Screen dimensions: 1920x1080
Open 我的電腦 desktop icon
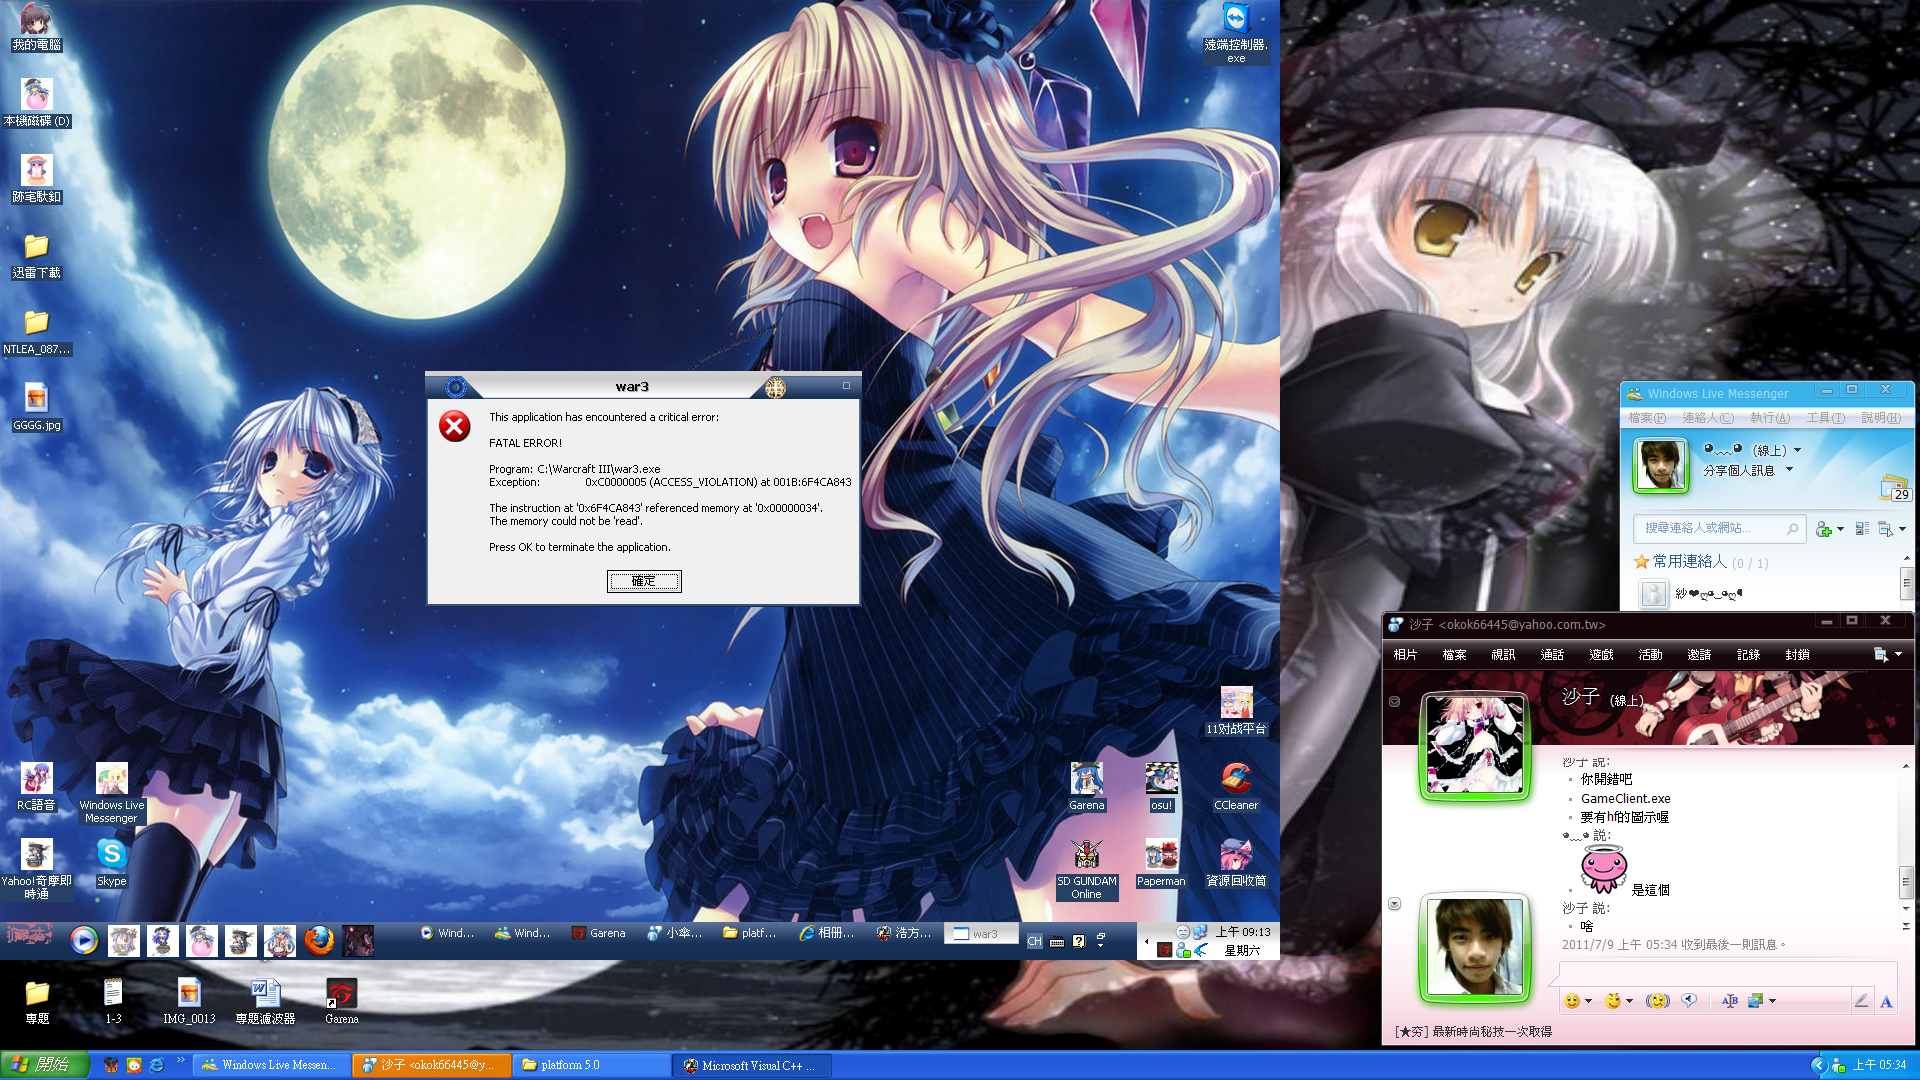[x=36, y=27]
